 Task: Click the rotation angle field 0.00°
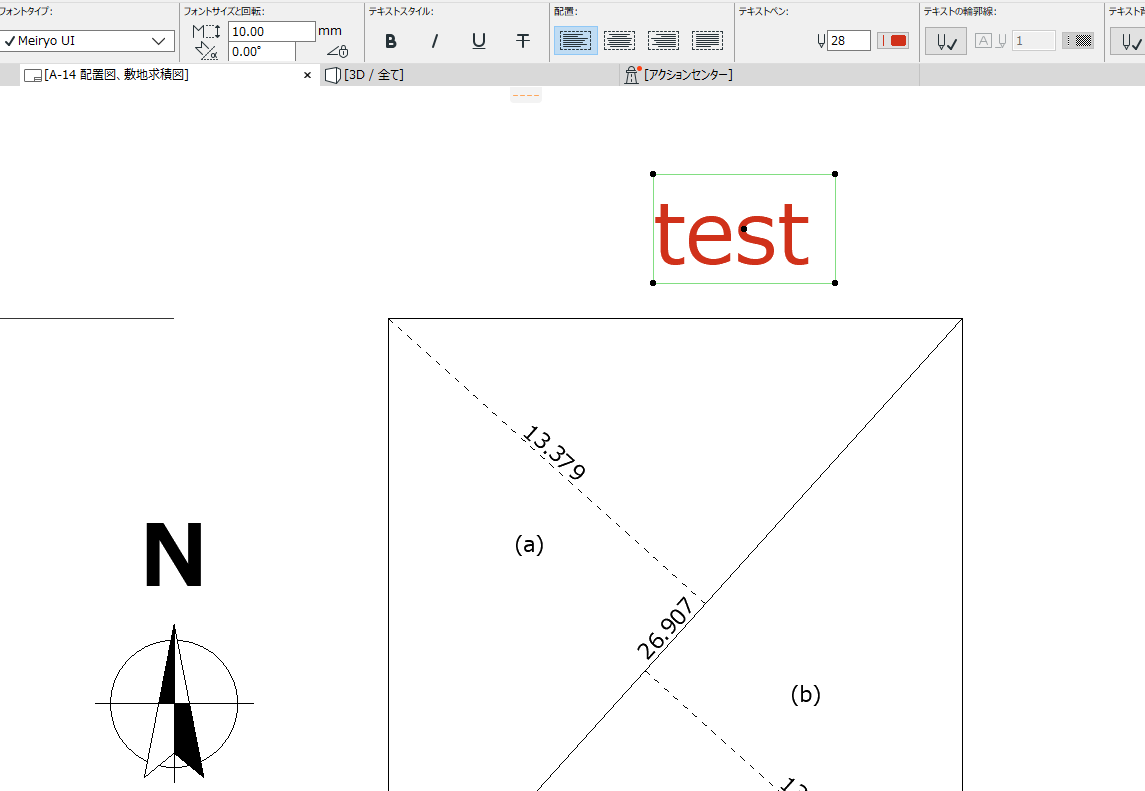(262, 51)
